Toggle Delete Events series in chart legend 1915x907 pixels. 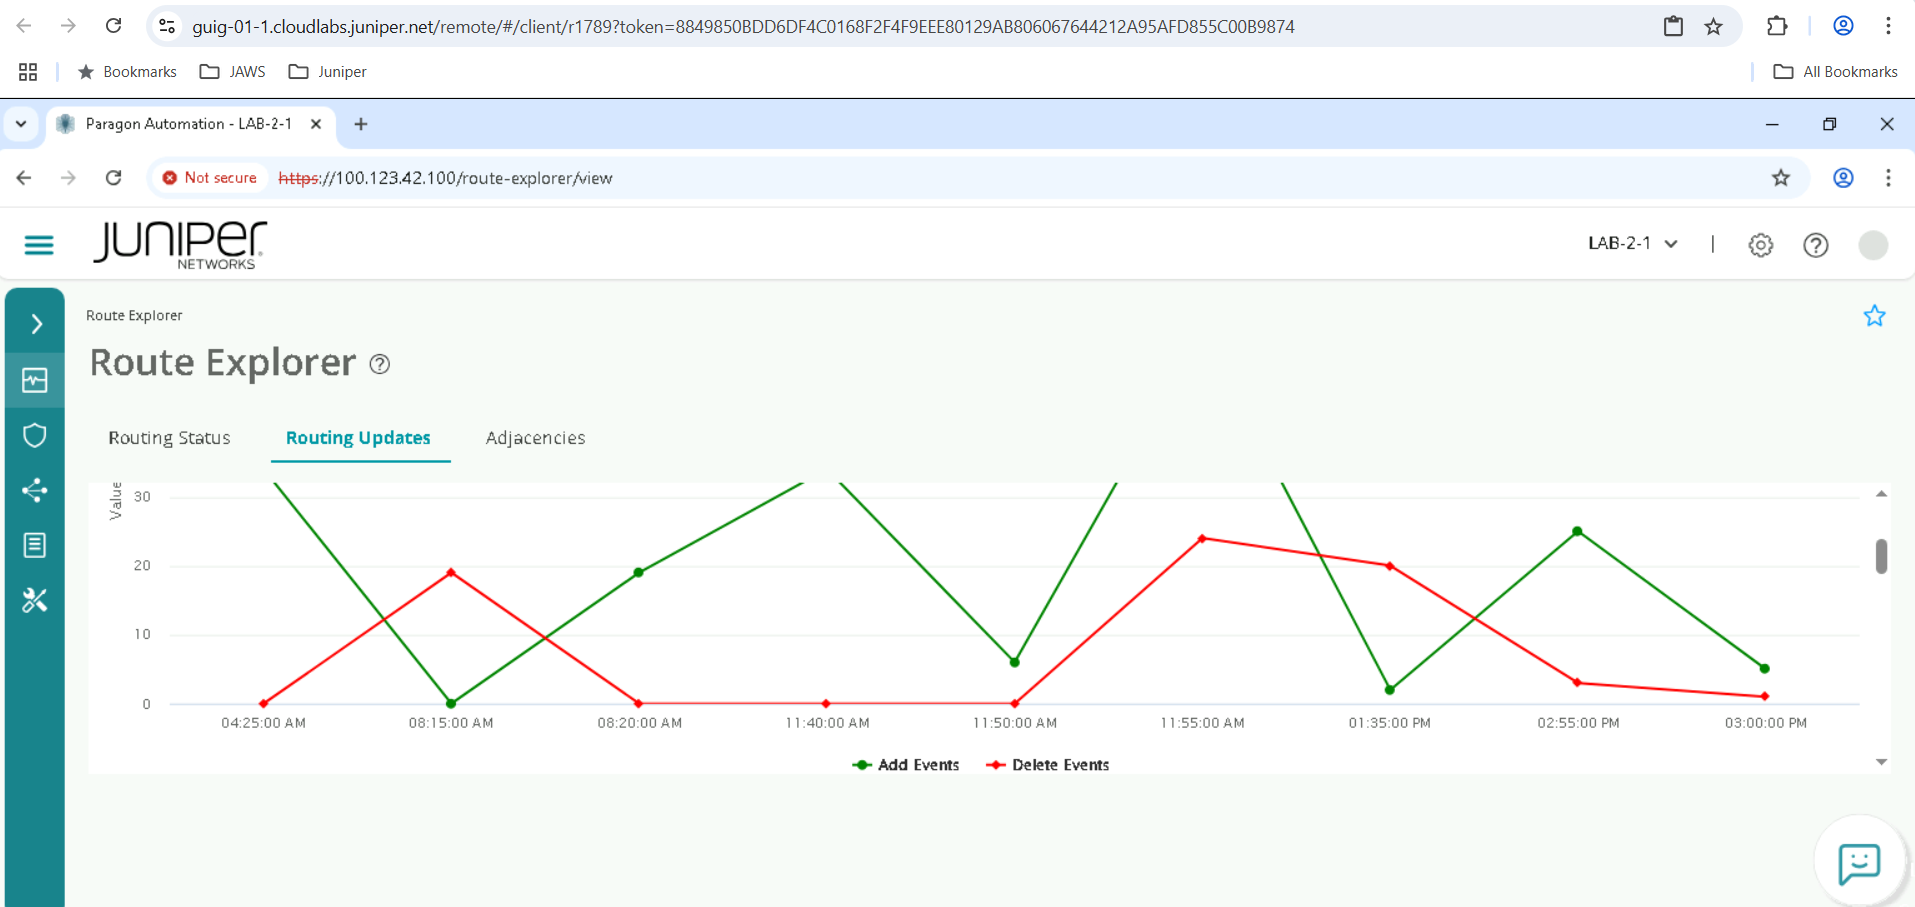pos(1046,764)
